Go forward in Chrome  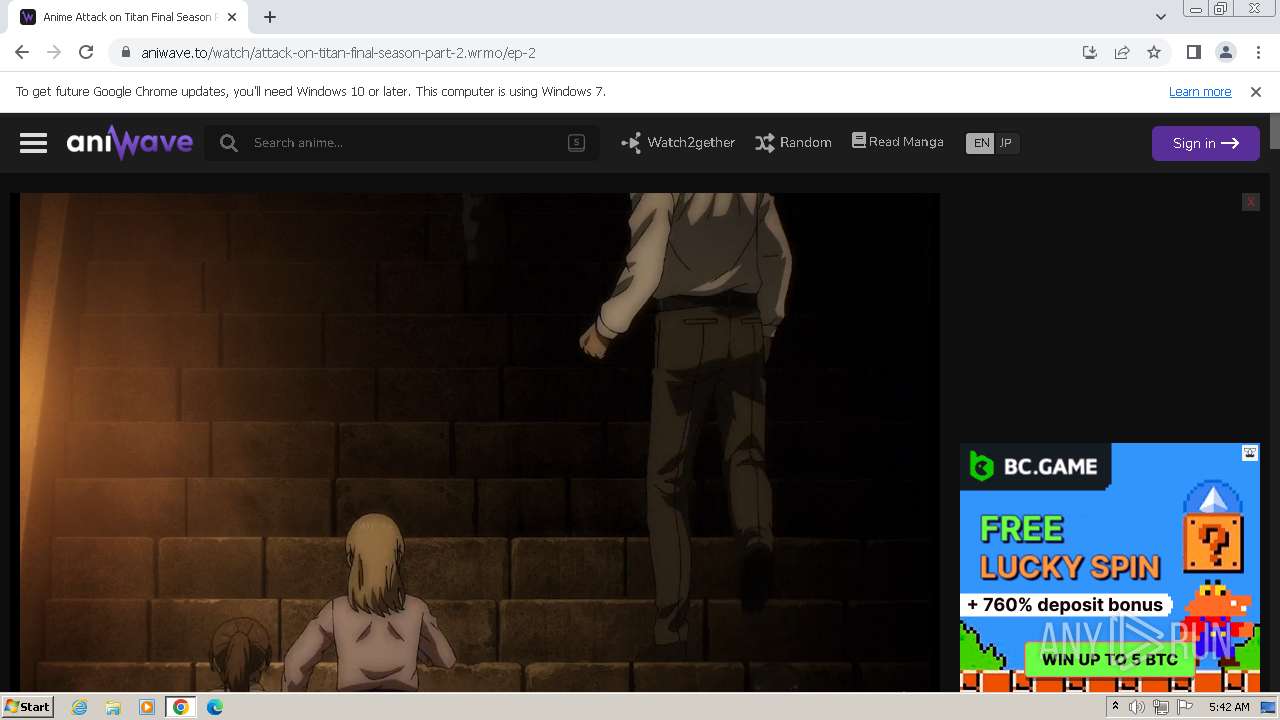click(54, 52)
